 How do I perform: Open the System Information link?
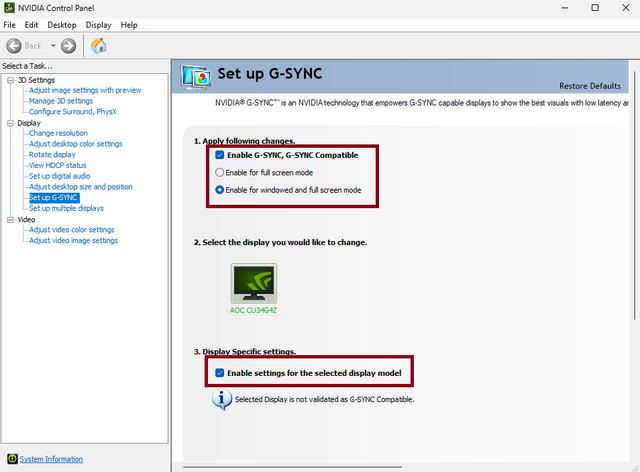coord(51,459)
